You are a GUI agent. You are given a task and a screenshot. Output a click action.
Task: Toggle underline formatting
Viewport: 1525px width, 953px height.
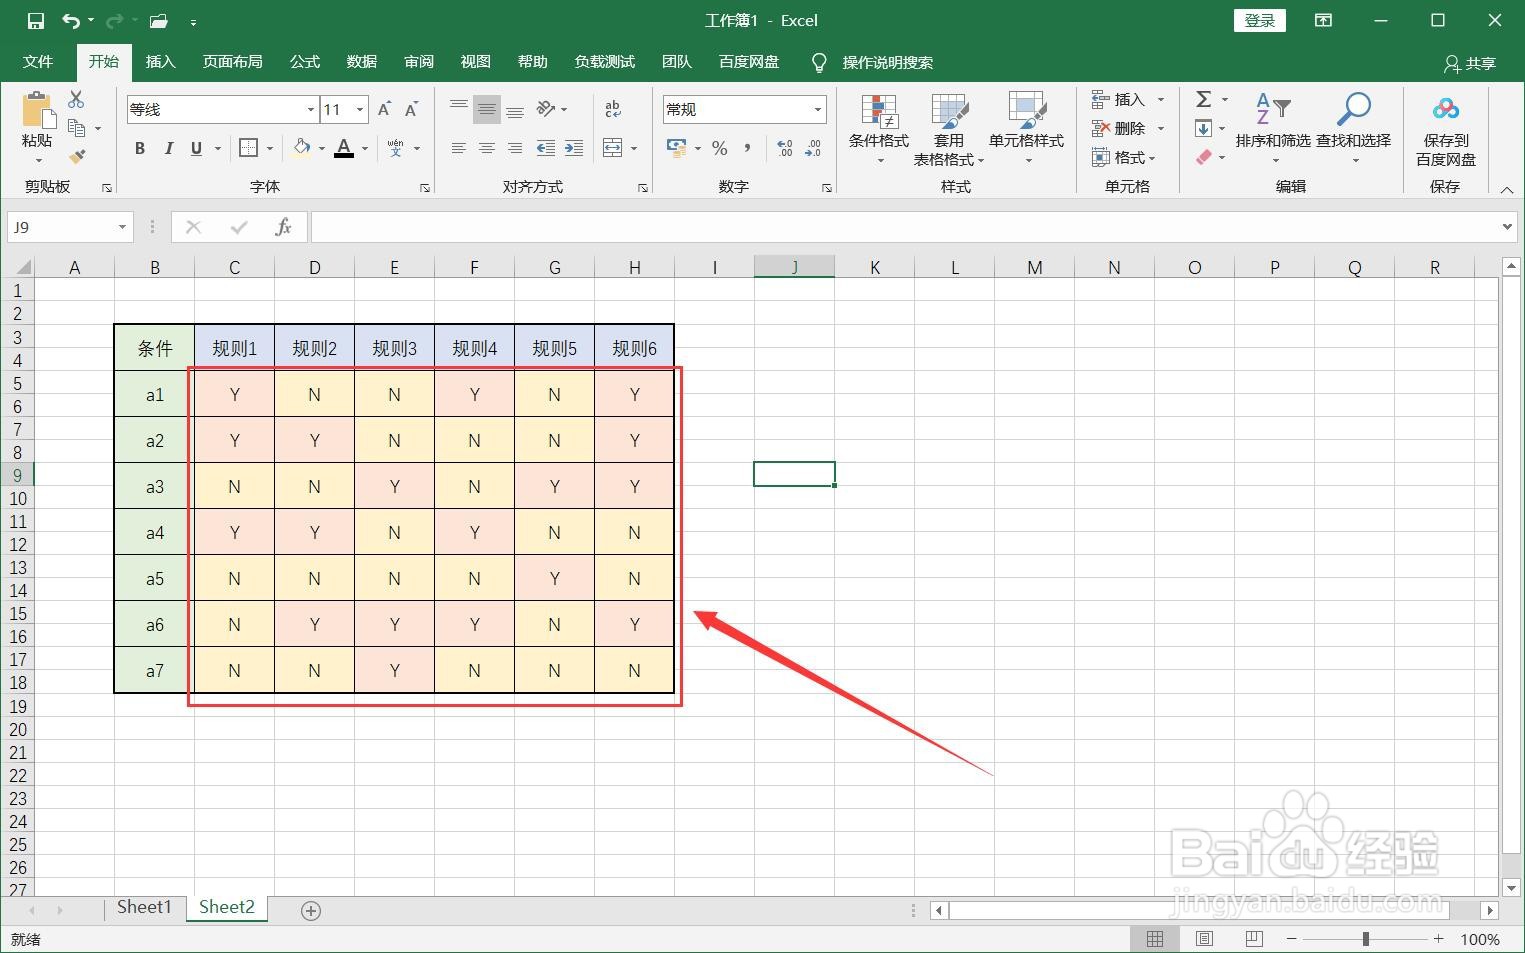click(196, 148)
